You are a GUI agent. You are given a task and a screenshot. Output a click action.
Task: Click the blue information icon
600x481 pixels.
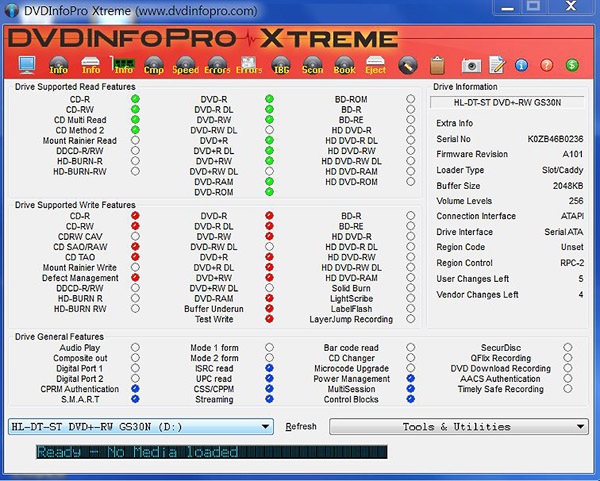click(x=521, y=65)
